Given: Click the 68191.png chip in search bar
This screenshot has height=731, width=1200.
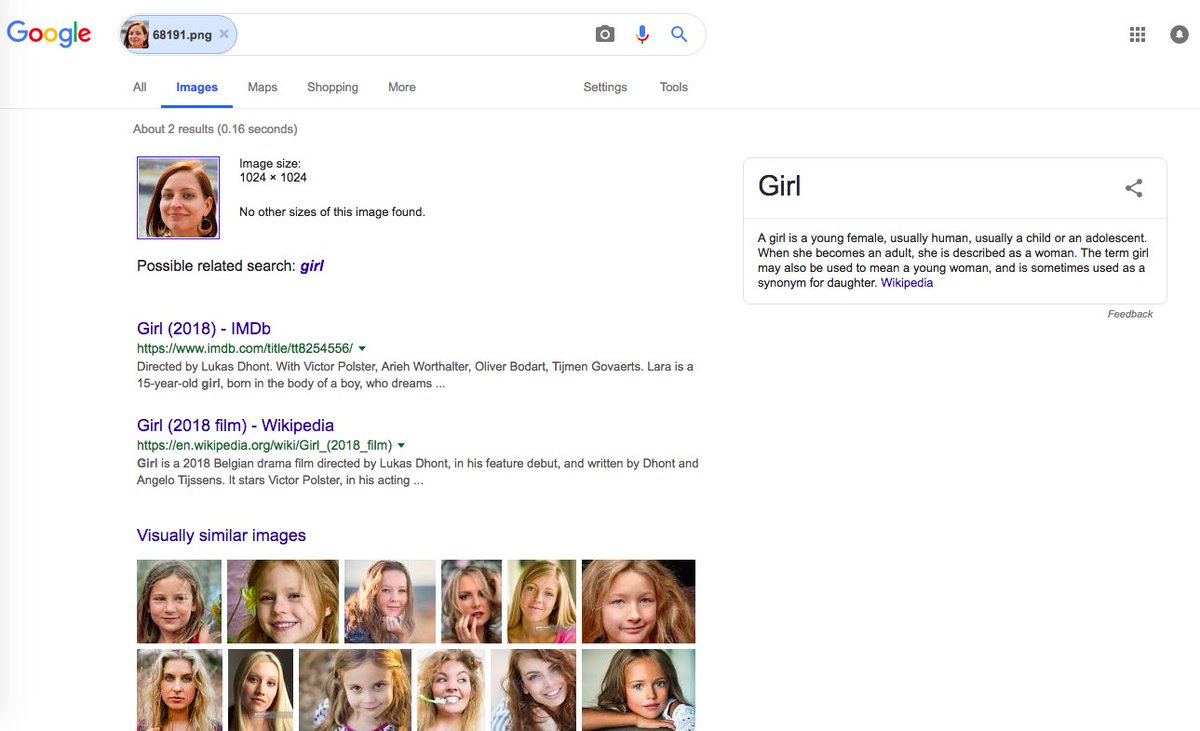Looking at the screenshot, I should 178,34.
